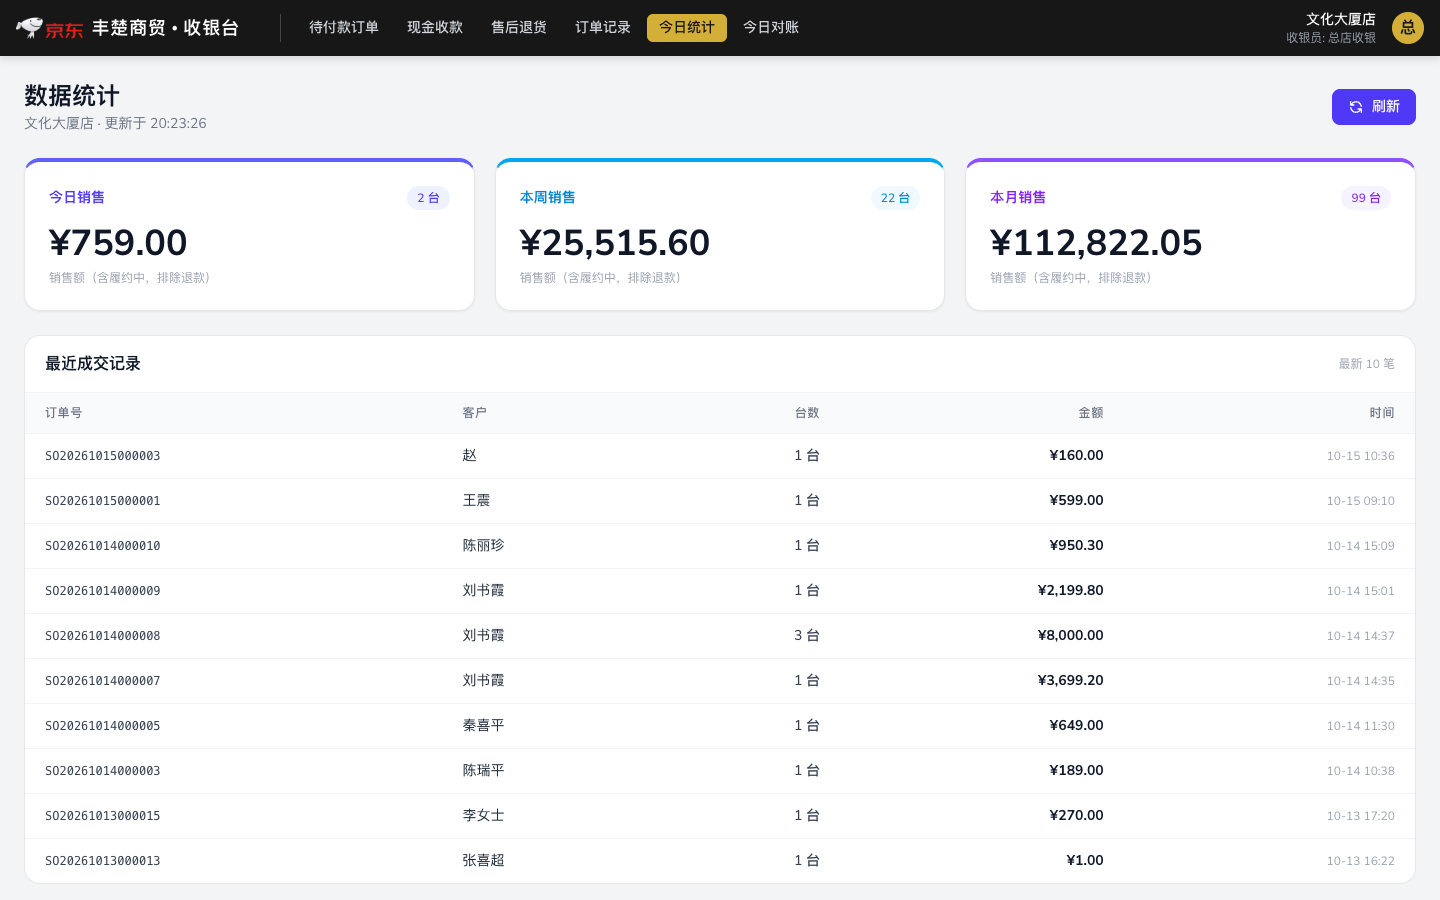Click the ¥8,000.00 order amount

(x=1071, y=636)
